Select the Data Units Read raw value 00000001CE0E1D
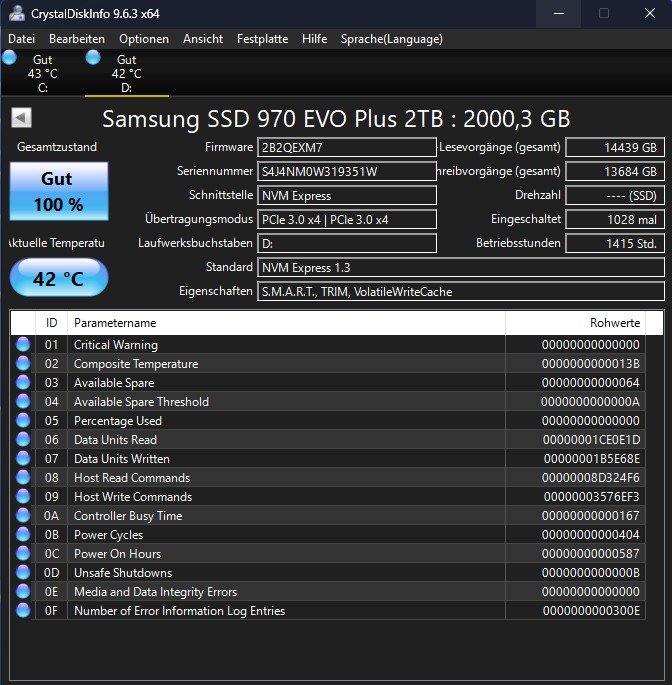The width and height of the screenshot is (672, 685). coord(591,439)
